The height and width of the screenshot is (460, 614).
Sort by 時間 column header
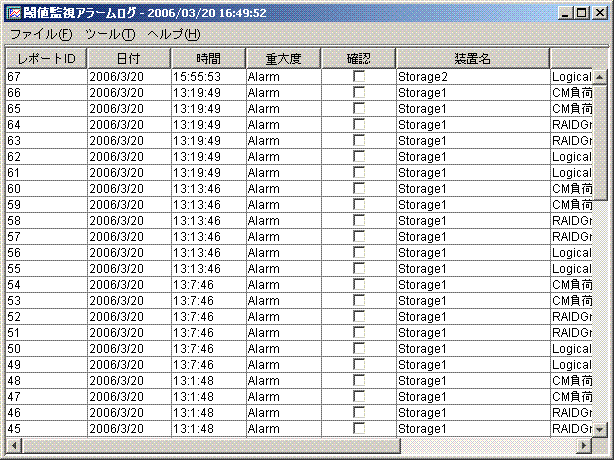pos(208,59)
